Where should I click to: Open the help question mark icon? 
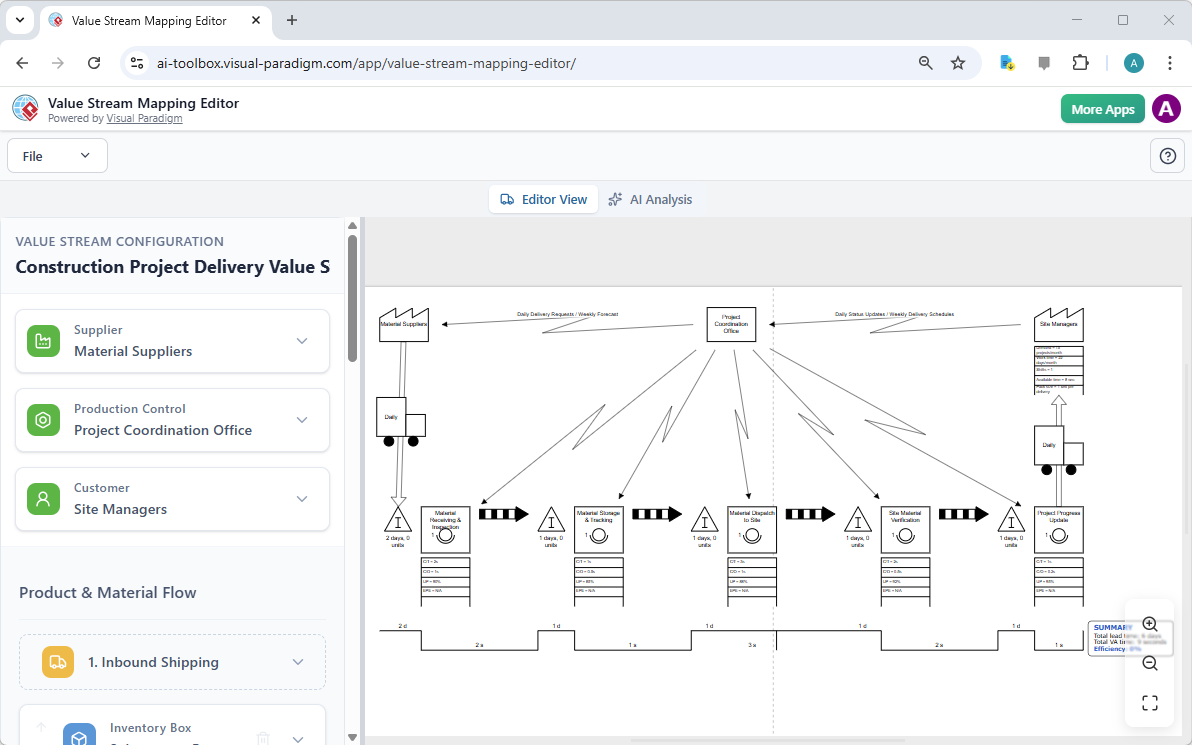tap(1167, 155)
